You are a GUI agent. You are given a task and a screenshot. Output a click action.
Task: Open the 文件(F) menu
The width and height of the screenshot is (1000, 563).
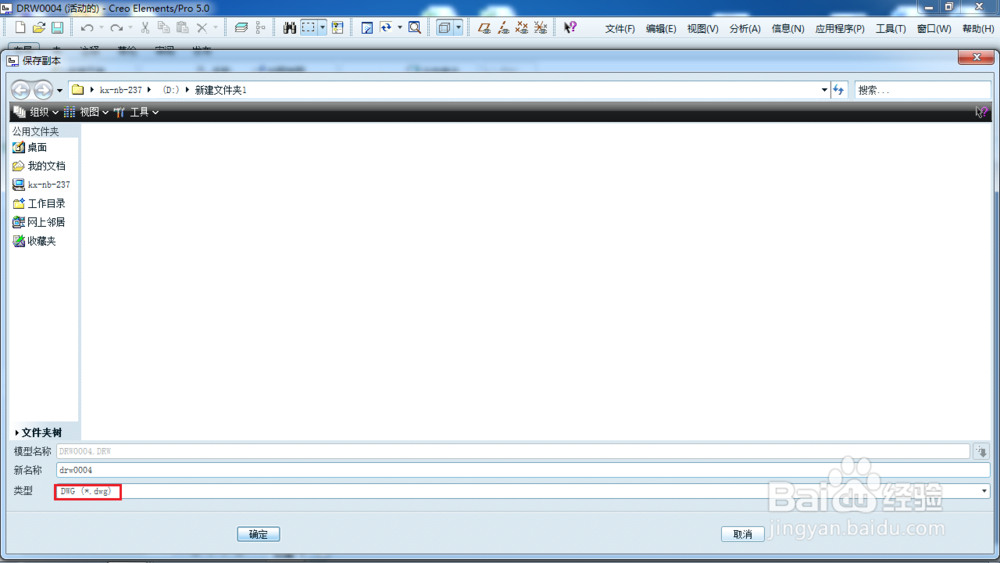pyautogui.click(x=620, y=29)
